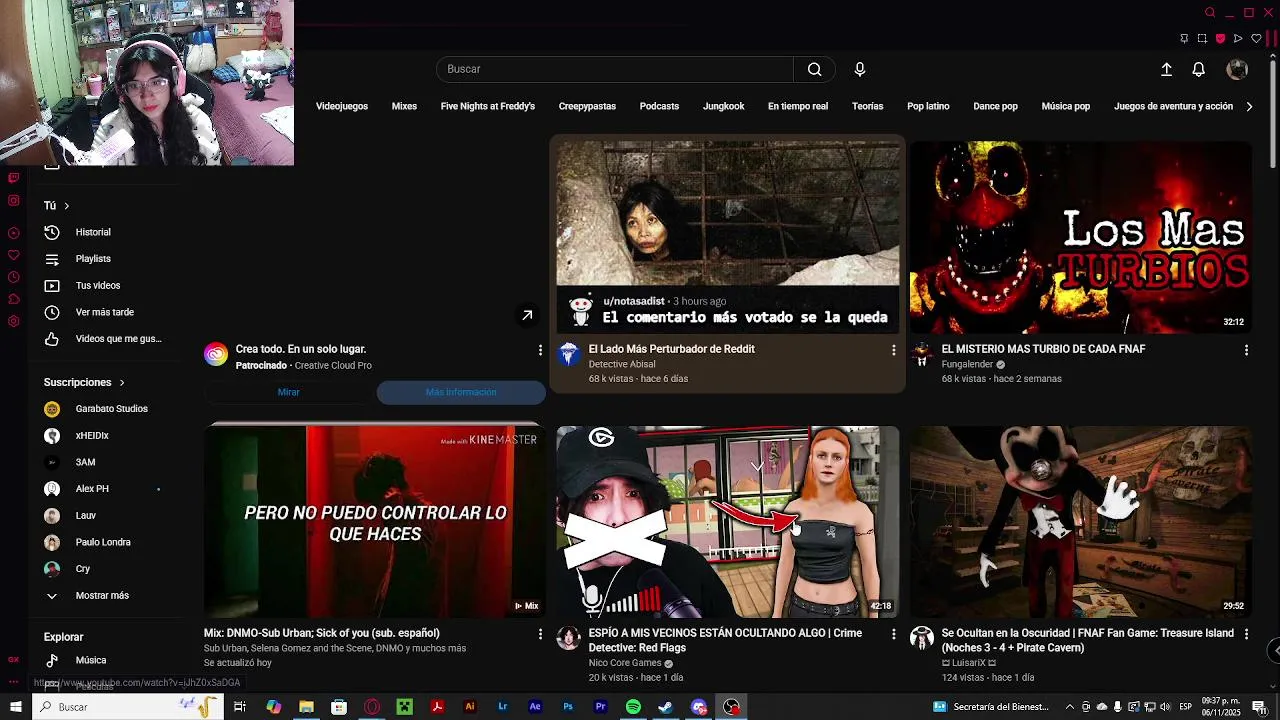This screenshot has height=720, width=1280.
Task: Select the Mixes category chip
Action: [404, 106]
